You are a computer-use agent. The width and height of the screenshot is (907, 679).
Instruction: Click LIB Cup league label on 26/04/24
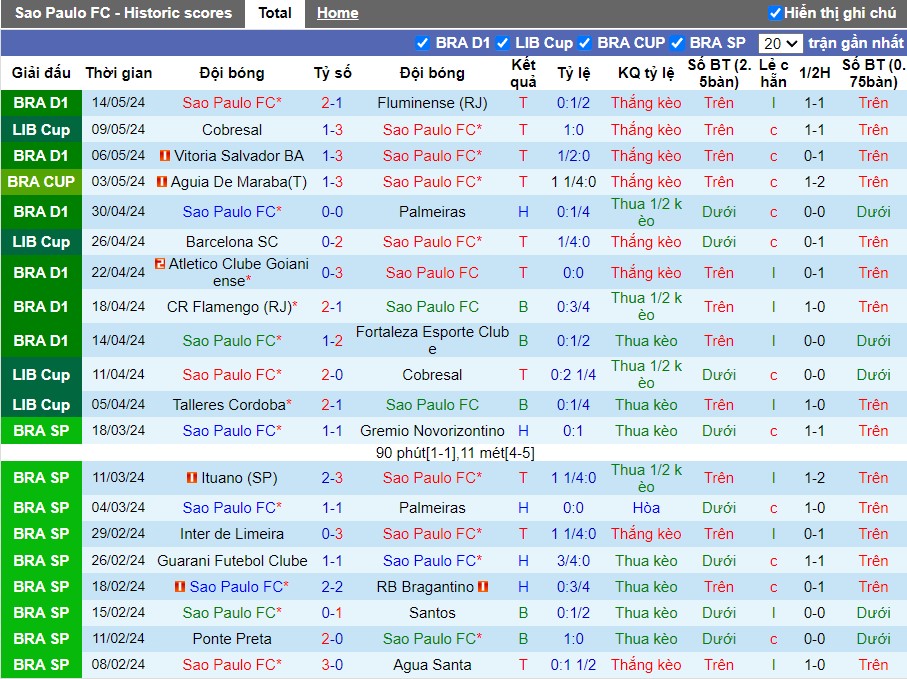pos(41,242)
